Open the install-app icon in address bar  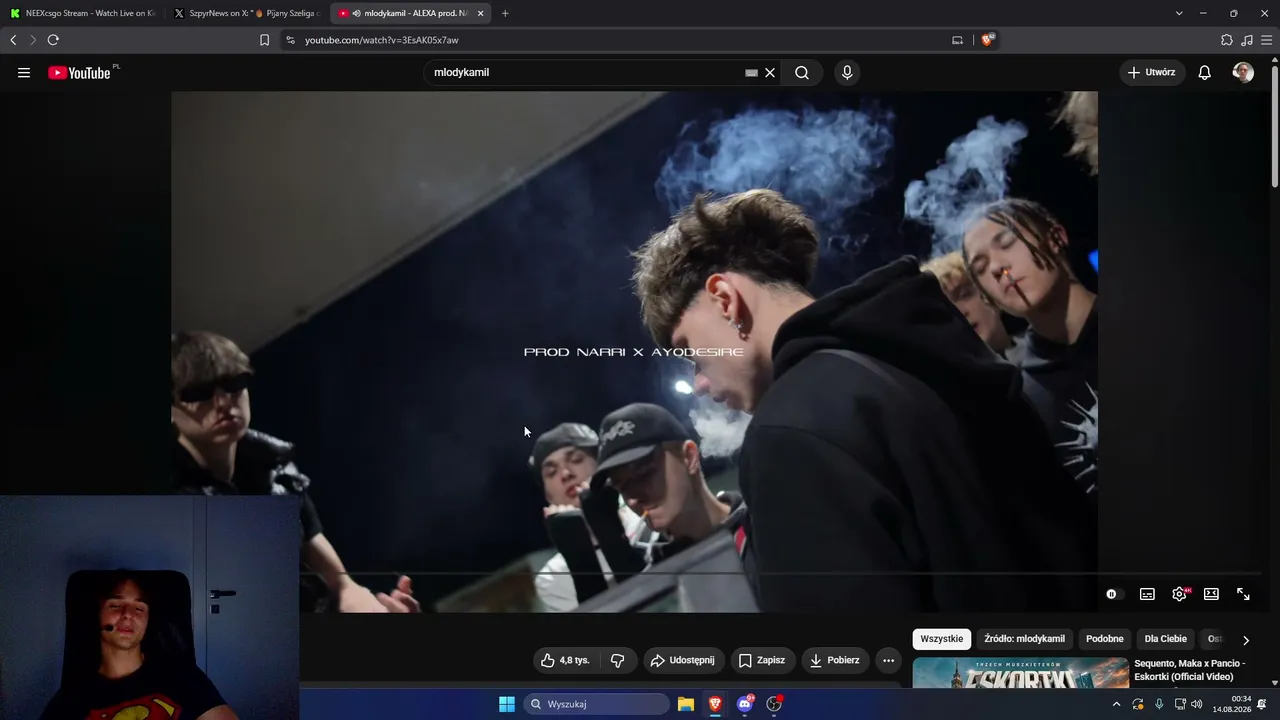pos(957,40)
